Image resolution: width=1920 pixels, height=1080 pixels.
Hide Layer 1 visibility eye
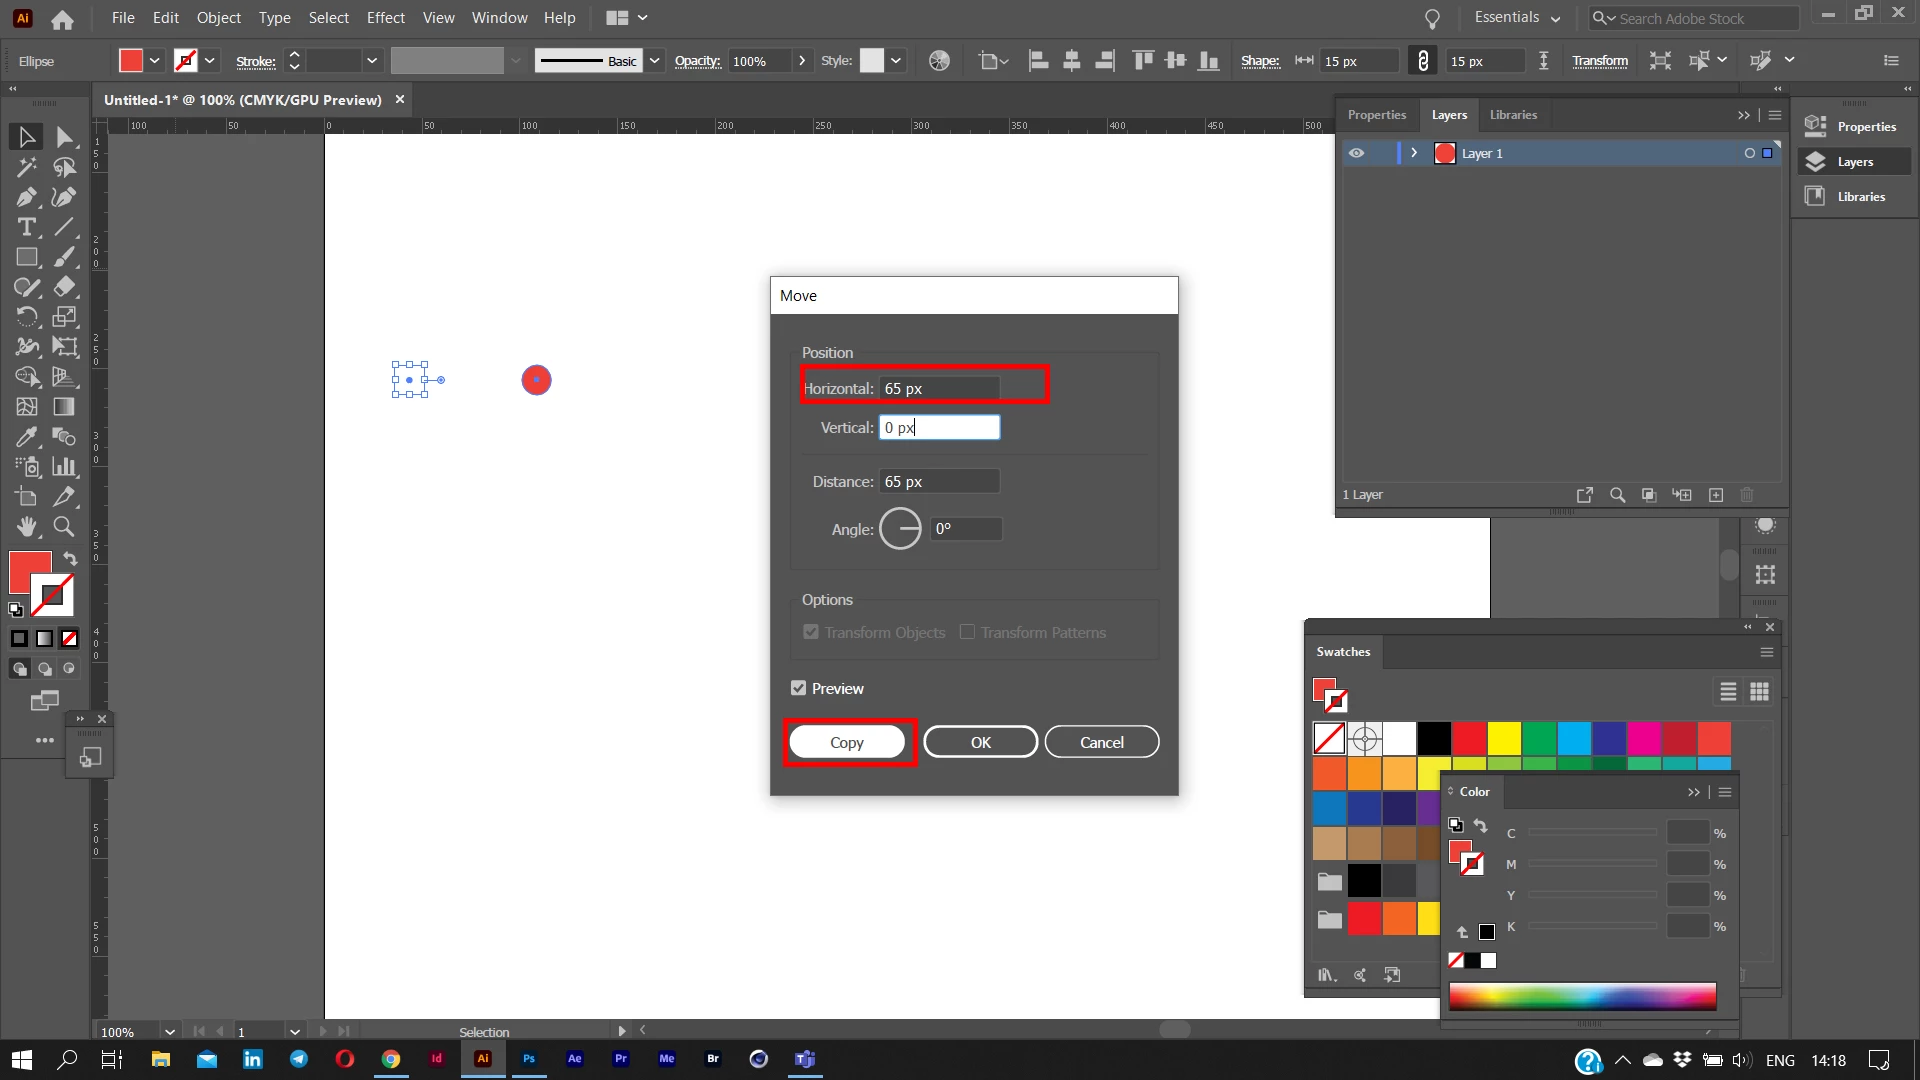pyautogui.click(x=1356, y=153)
